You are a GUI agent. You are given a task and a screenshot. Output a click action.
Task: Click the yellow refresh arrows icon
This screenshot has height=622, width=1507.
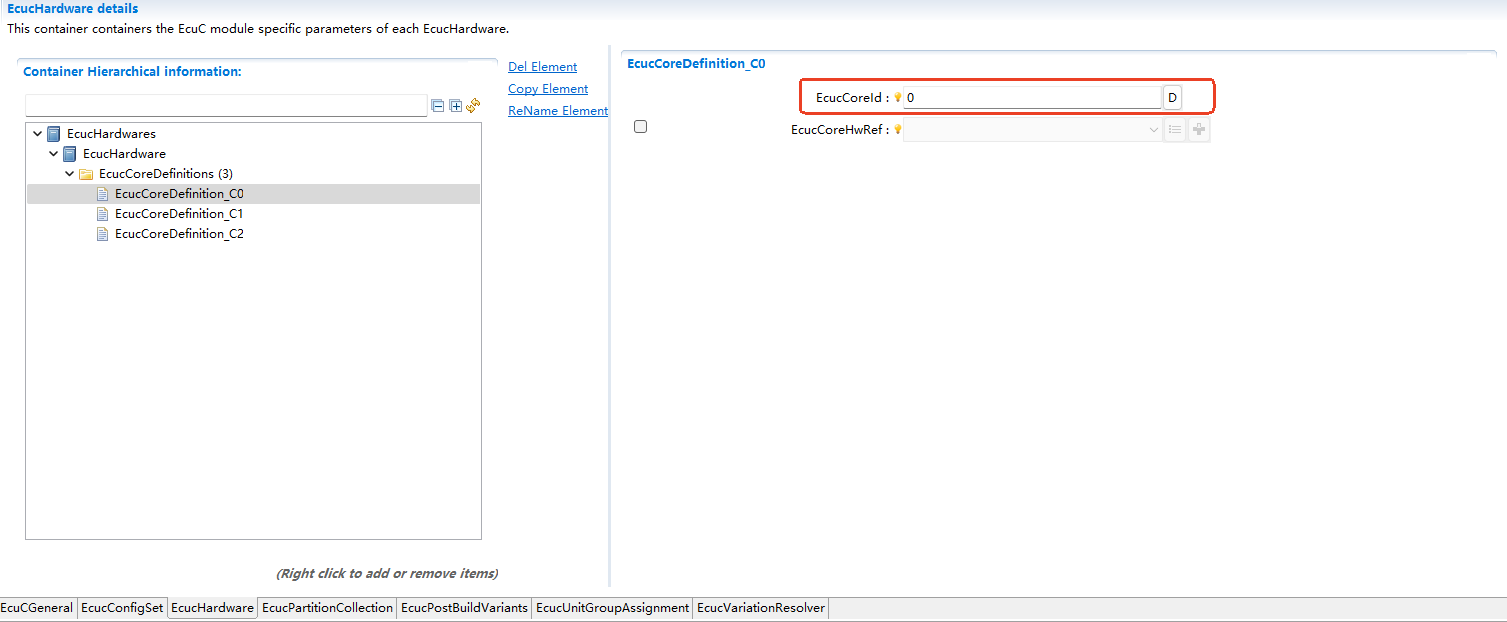473,105
